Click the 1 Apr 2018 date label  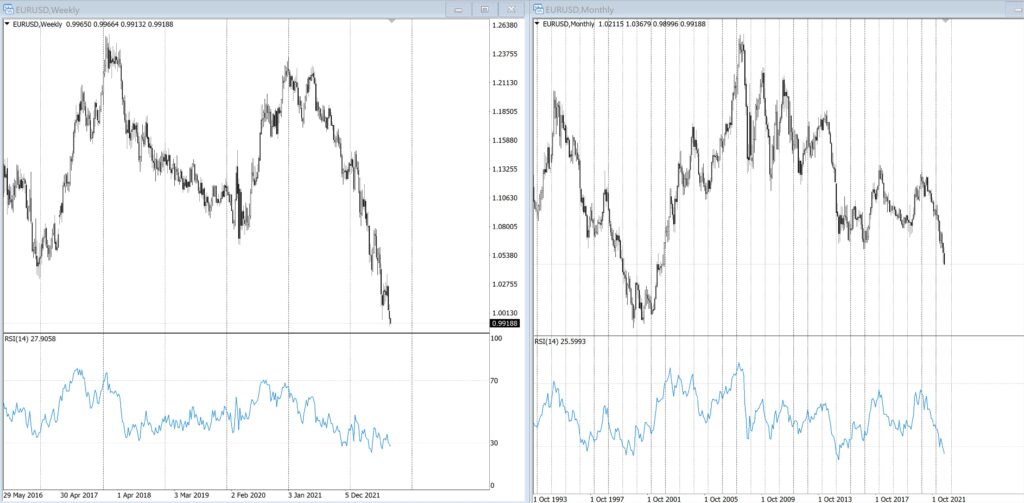(135, 494)
